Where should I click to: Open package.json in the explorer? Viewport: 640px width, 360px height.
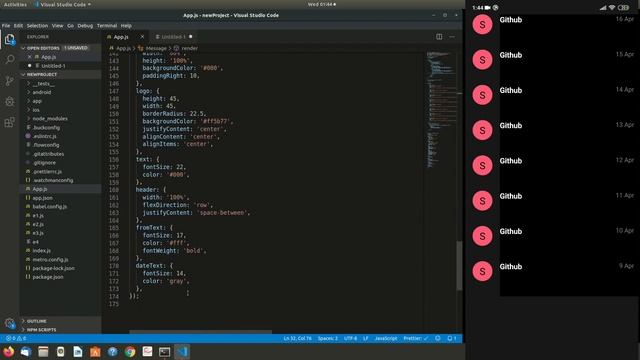click(x=48, y=277)
